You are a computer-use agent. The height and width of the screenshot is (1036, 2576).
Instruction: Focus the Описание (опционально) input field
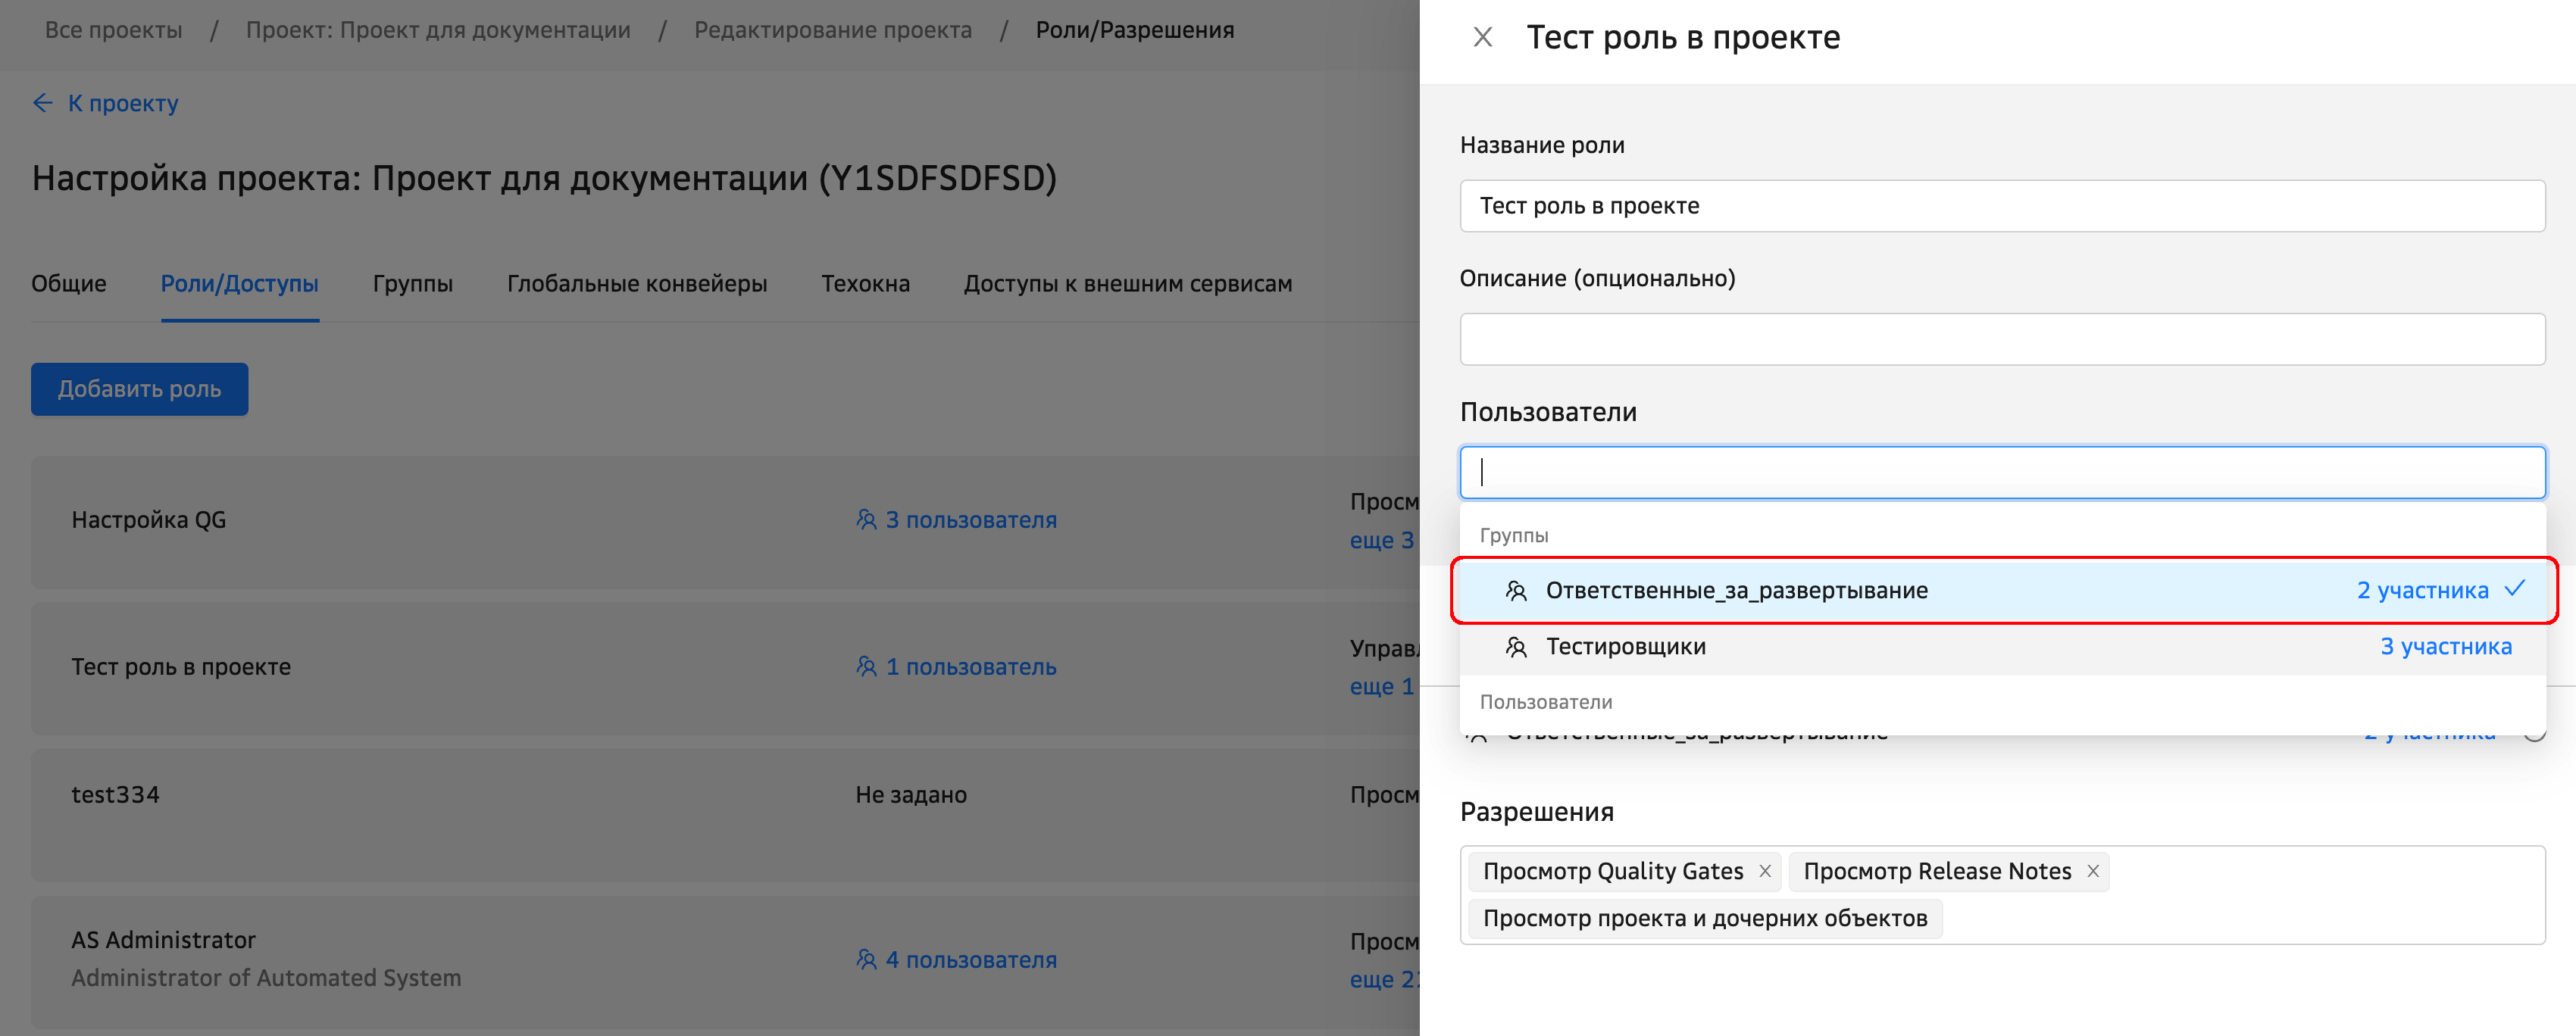[x=2000, y=339]
